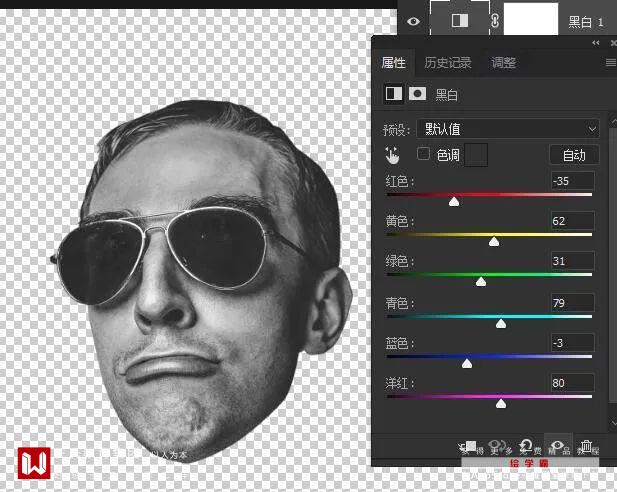Clip adjustment to layer below icon
617x492 pixels.
[468, 446]
